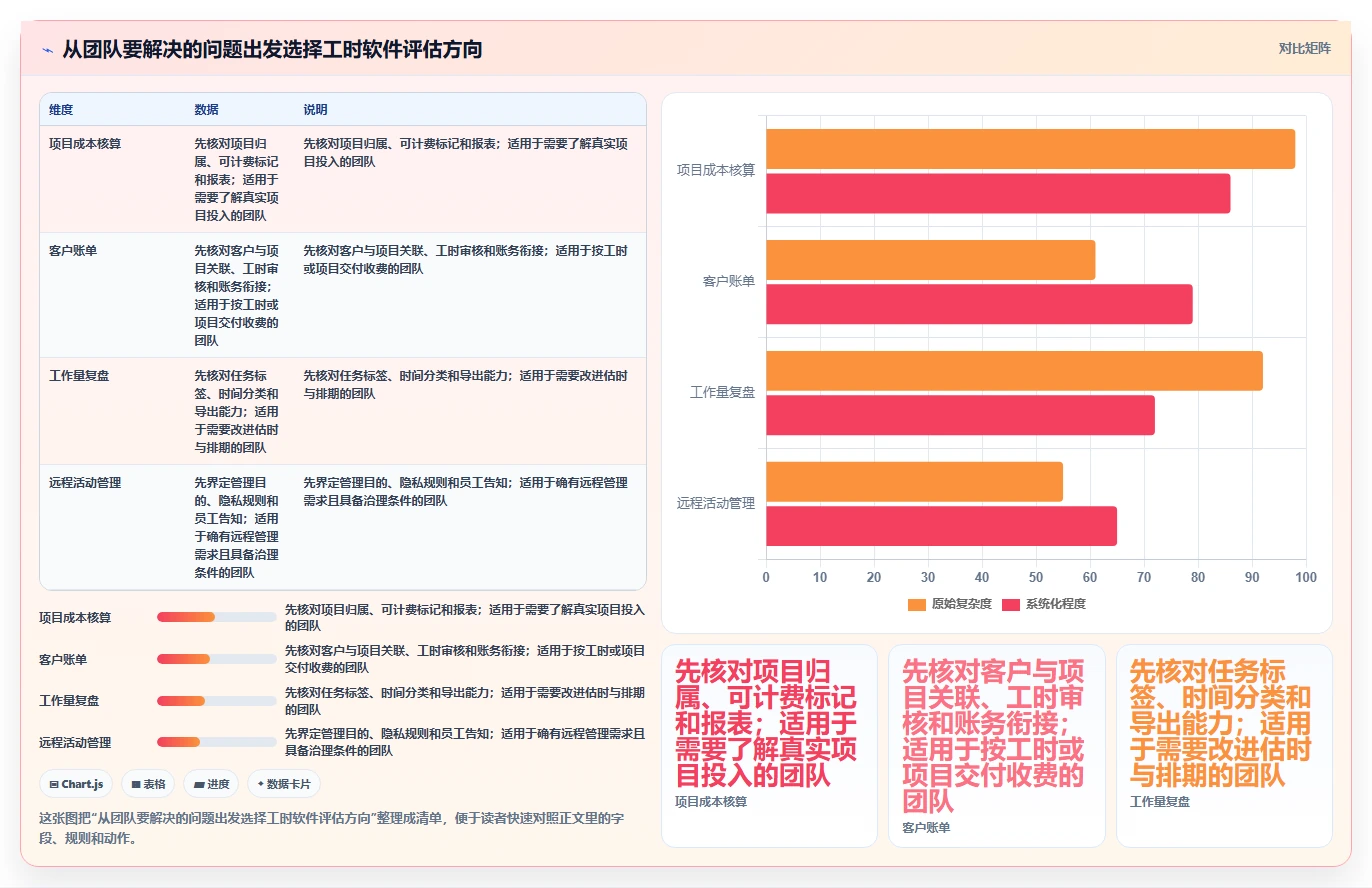Viewport: 1372px width, 888px height.
Task: Open the 工作量复盘 data card
Action: tap(1224, 746)
